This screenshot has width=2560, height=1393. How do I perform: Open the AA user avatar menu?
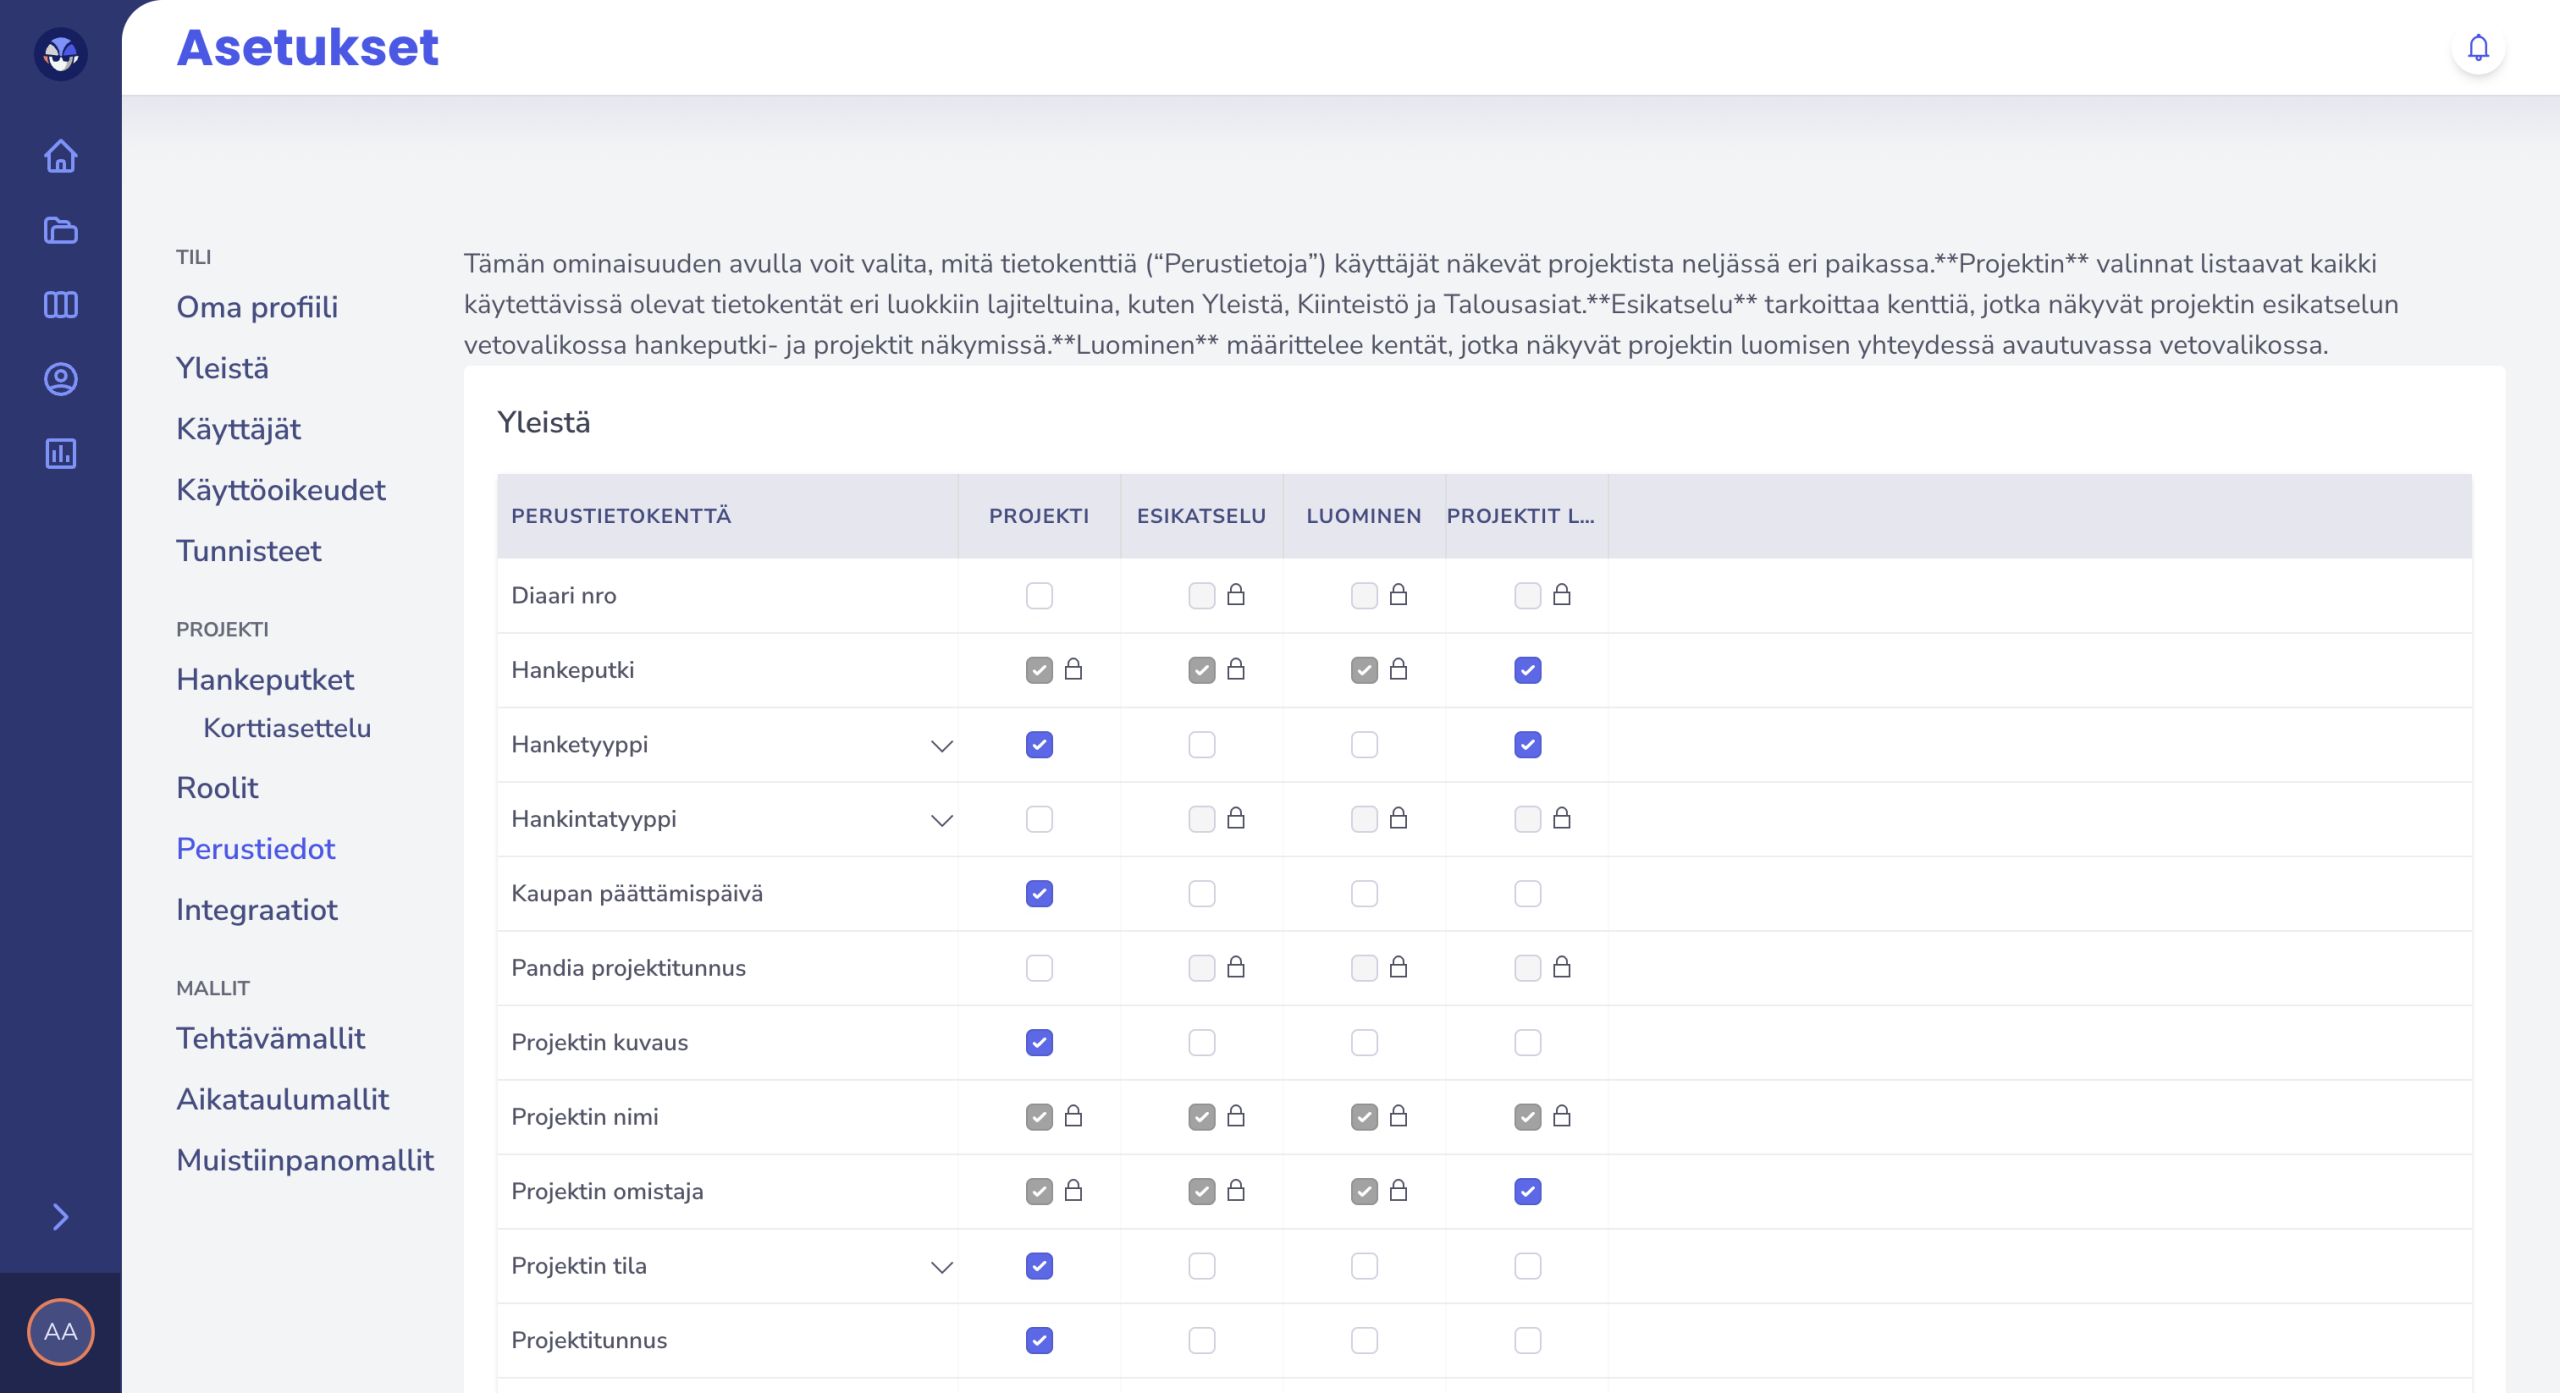point(60,1331)
